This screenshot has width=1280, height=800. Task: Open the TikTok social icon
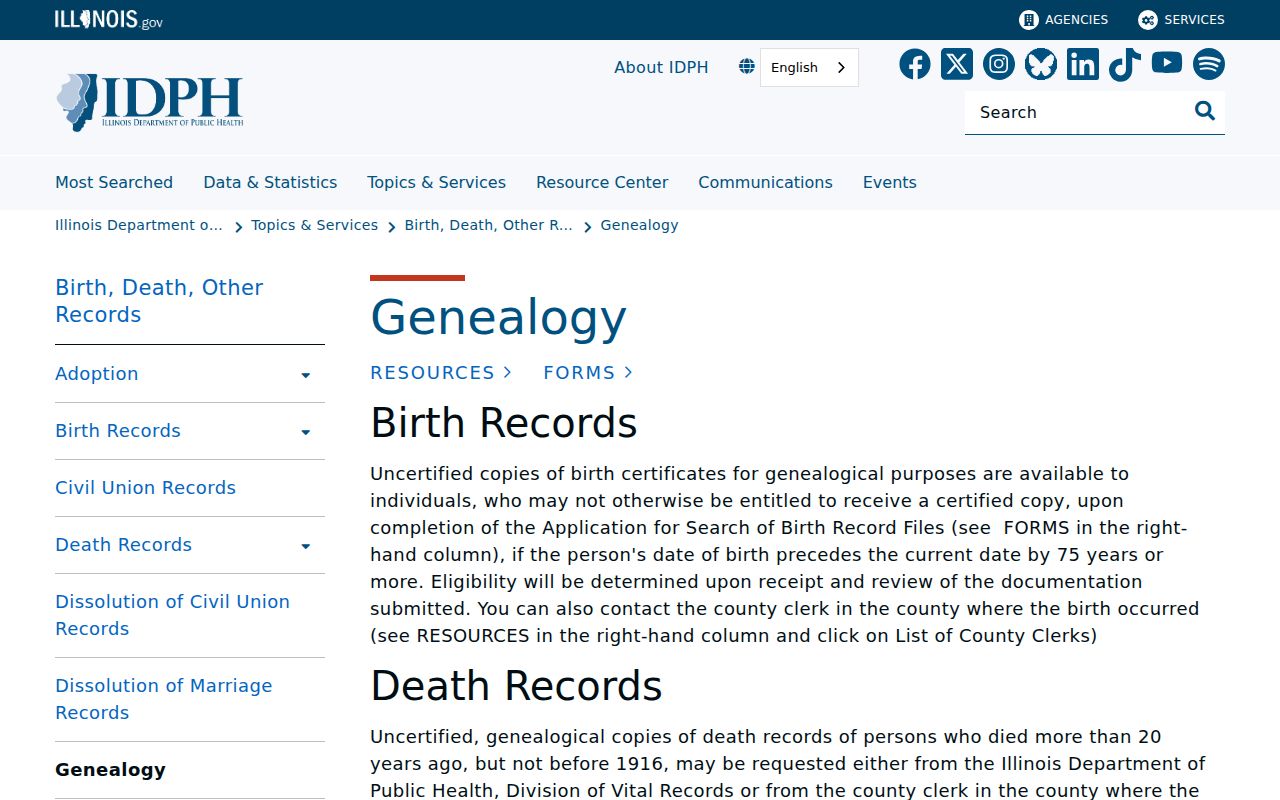[1125, 65]
